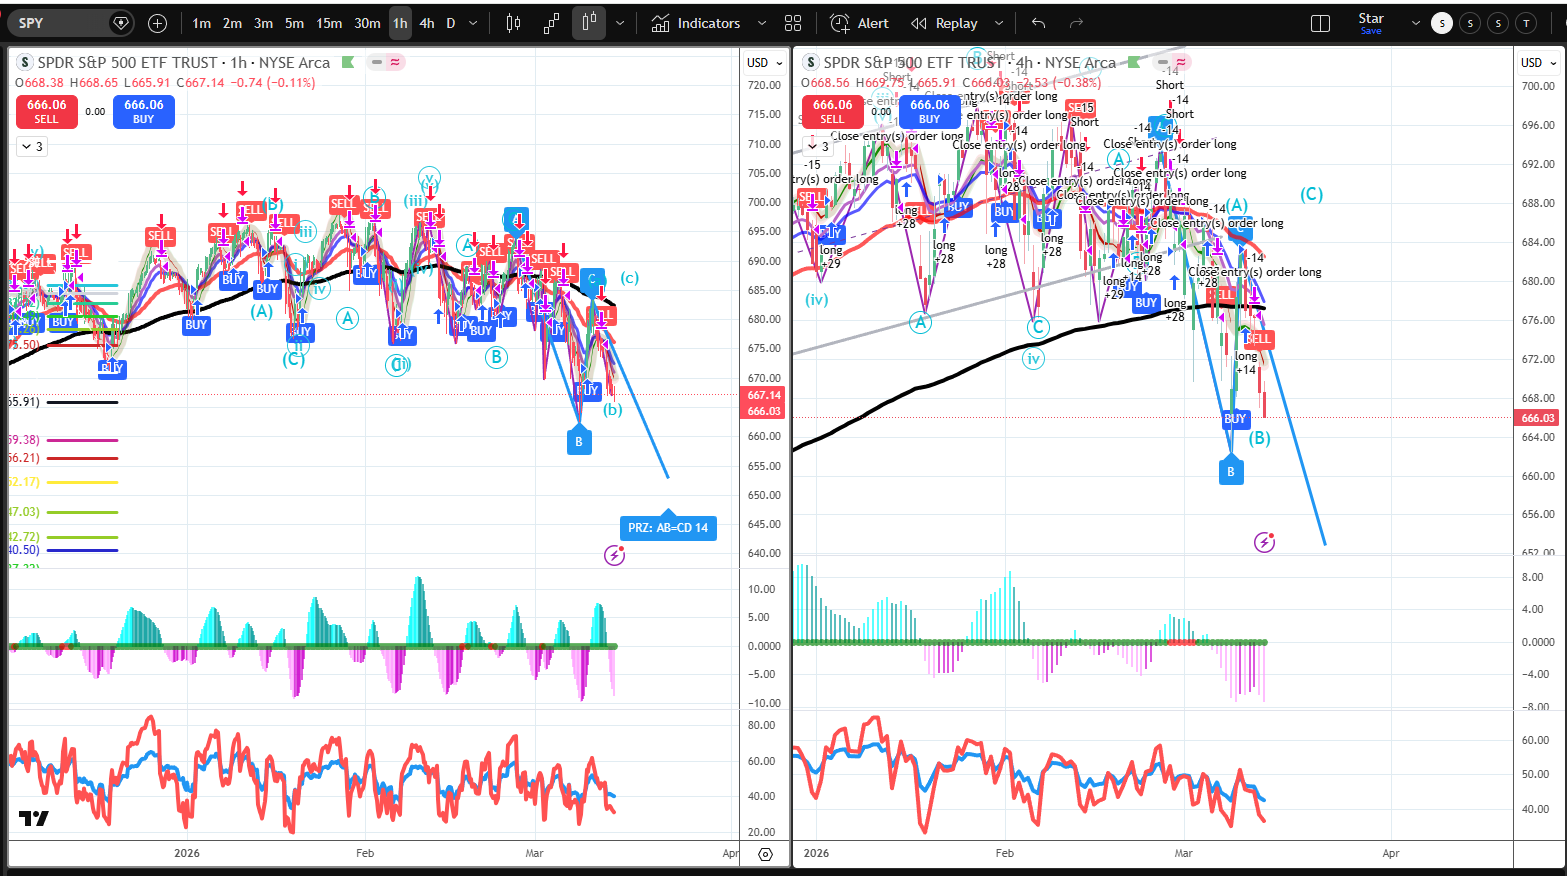Image resolution: width=1567 pixels, height=876 pixels.
Task: Click the purple lightning event marker on 4h chart
Action: [1264, 542]
